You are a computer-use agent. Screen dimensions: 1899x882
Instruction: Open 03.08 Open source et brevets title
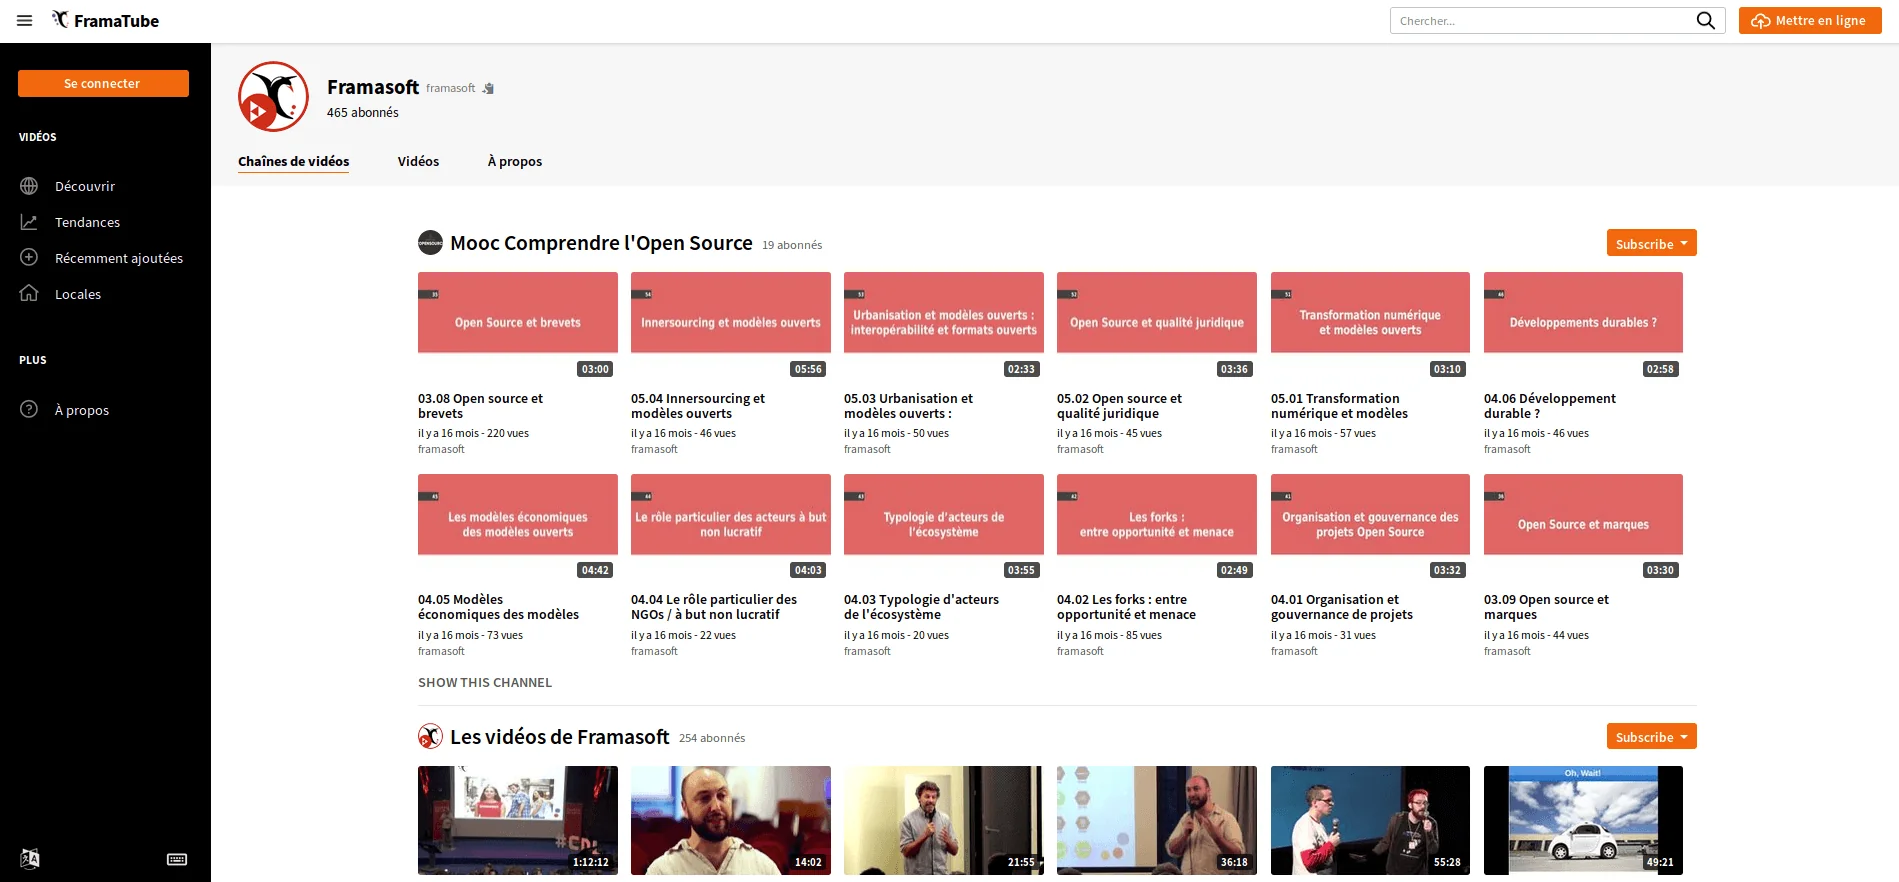(x=480, y=406)
